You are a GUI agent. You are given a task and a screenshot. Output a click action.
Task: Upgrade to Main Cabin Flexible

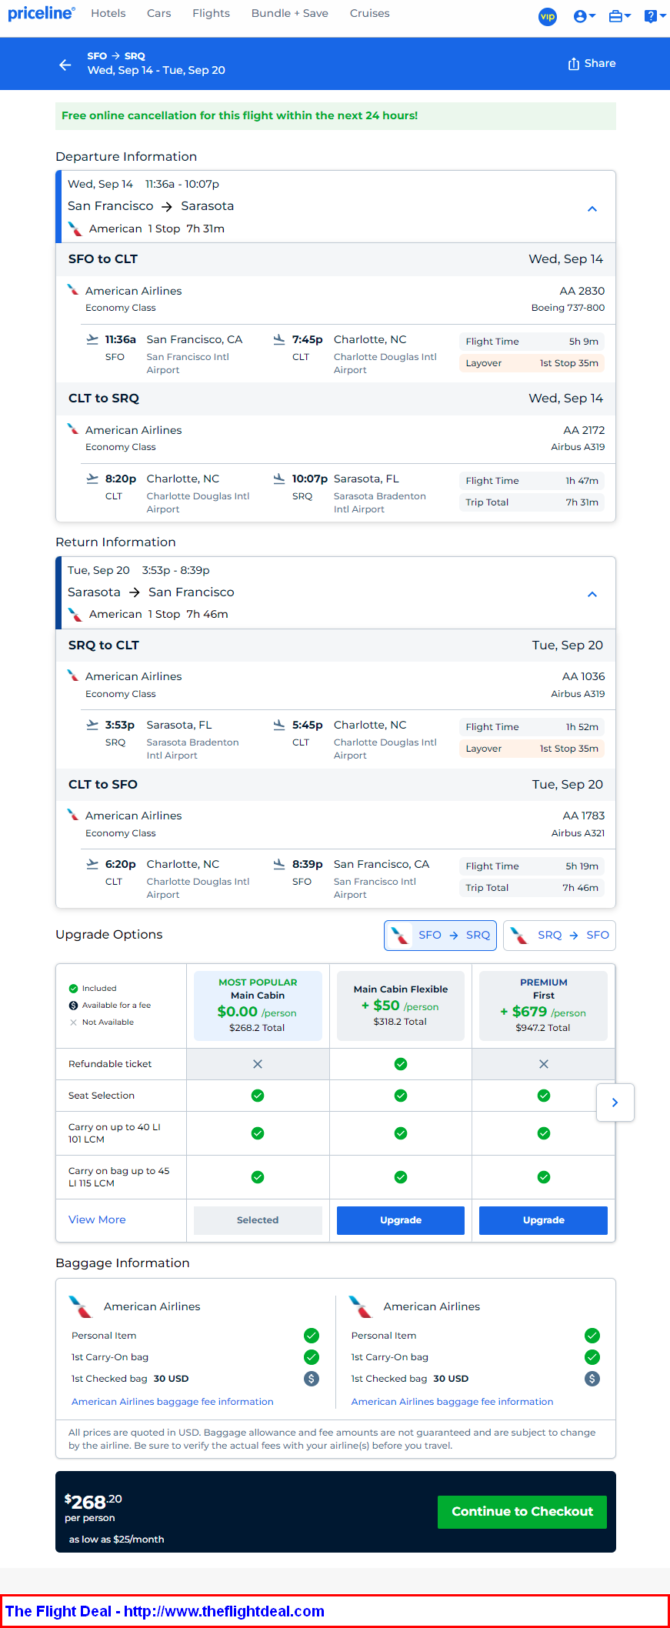tap(401, 1220)
